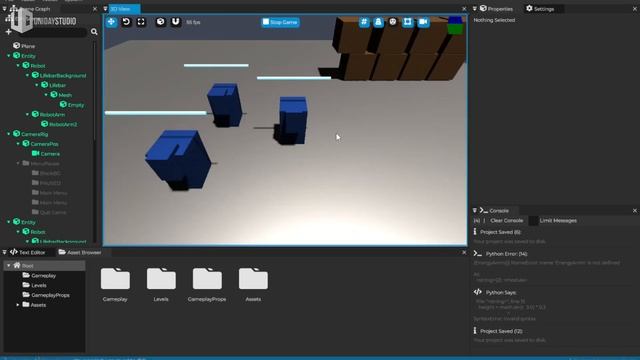Collapse the first Robot node arrow
Viewport: 640px width, 360px height.
click(18, 66)
